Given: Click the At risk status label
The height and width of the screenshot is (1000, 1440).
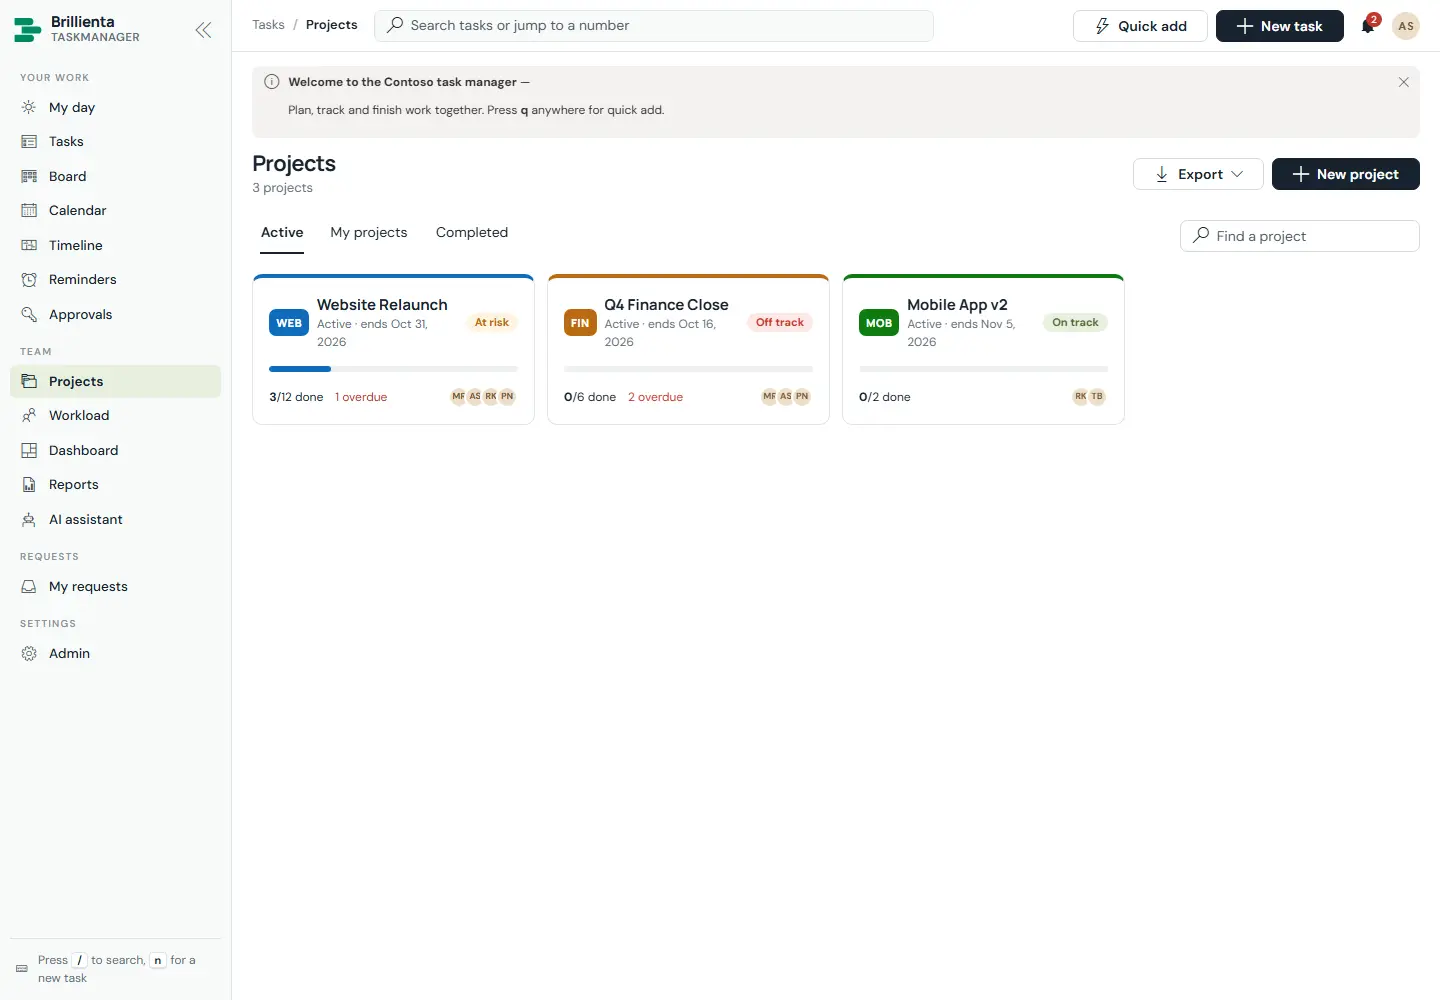Looking at the screenshot, I should [x=492, y=323].
